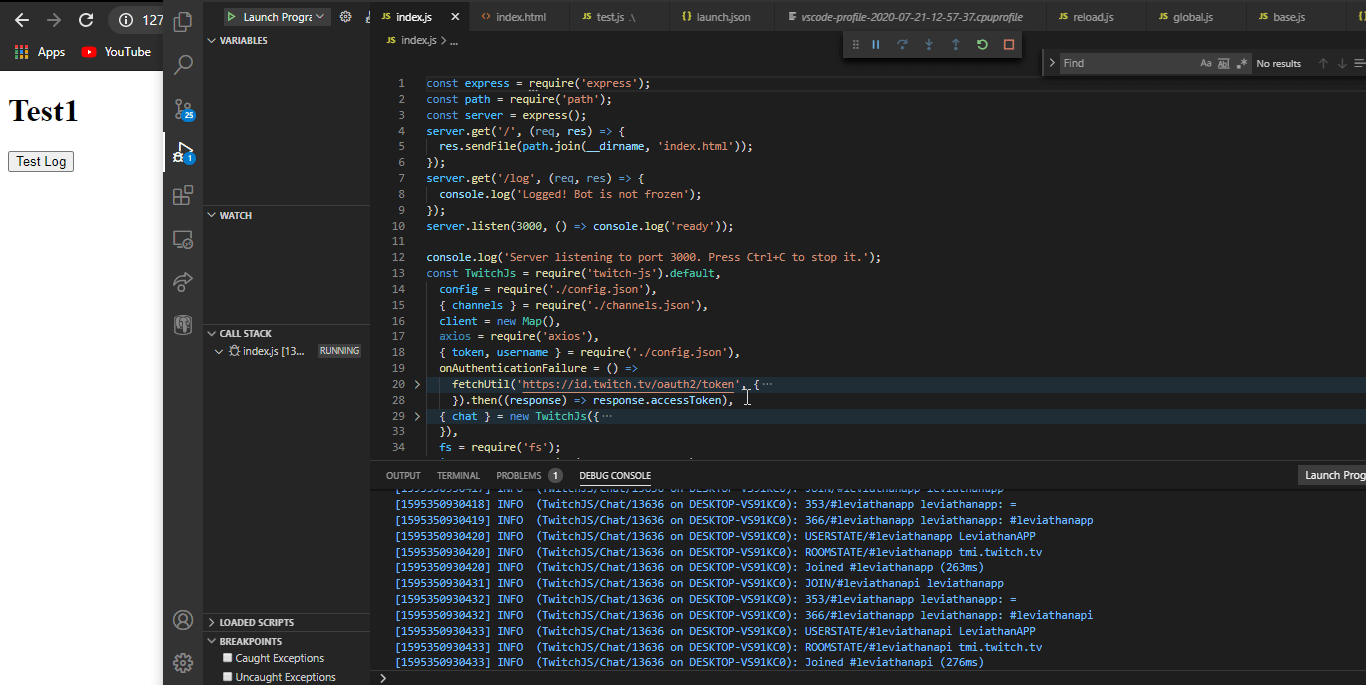Open the YouTube bookmark in the browser

tap(116, 52)
